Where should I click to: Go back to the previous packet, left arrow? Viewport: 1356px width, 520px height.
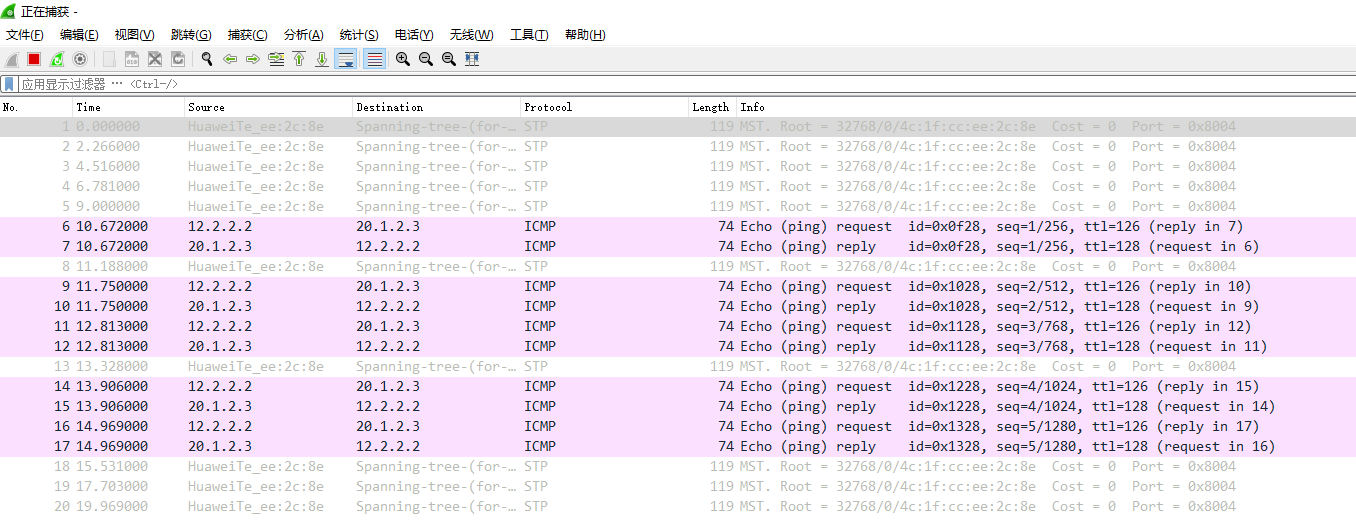click(x=230, y=59)
